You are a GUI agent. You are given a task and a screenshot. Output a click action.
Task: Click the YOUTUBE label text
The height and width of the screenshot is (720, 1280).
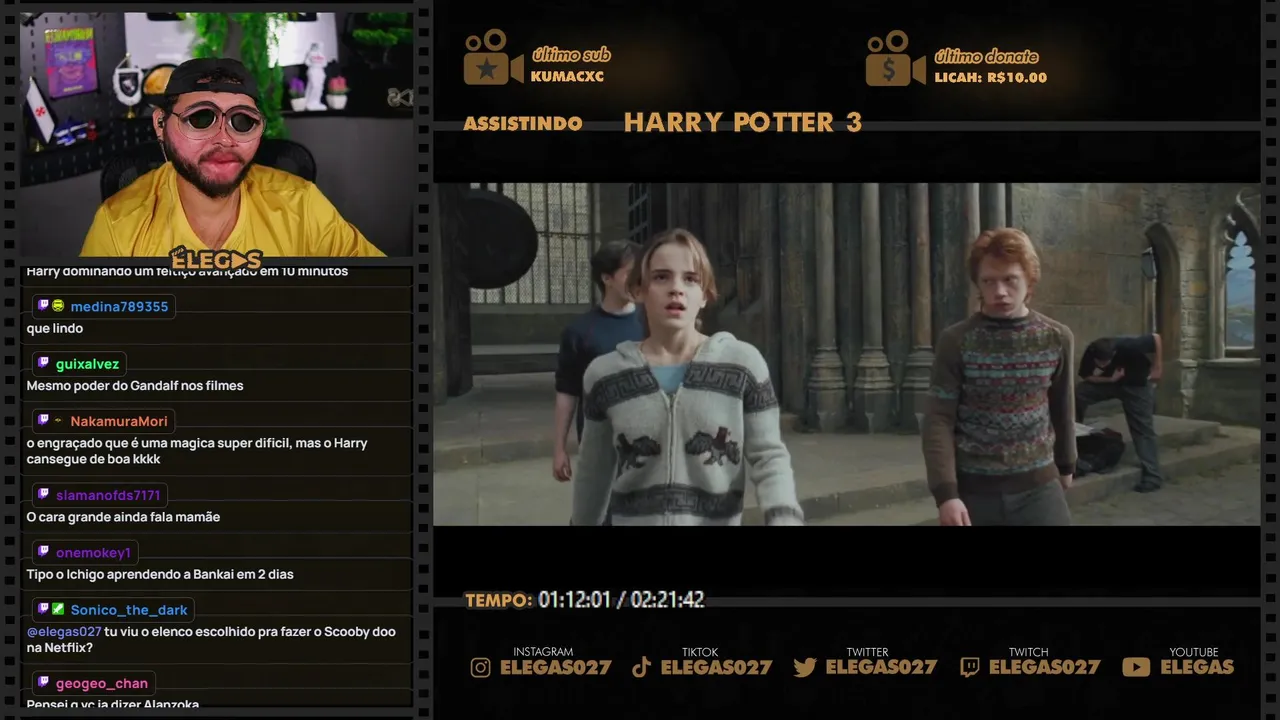tap(1193, 652)
